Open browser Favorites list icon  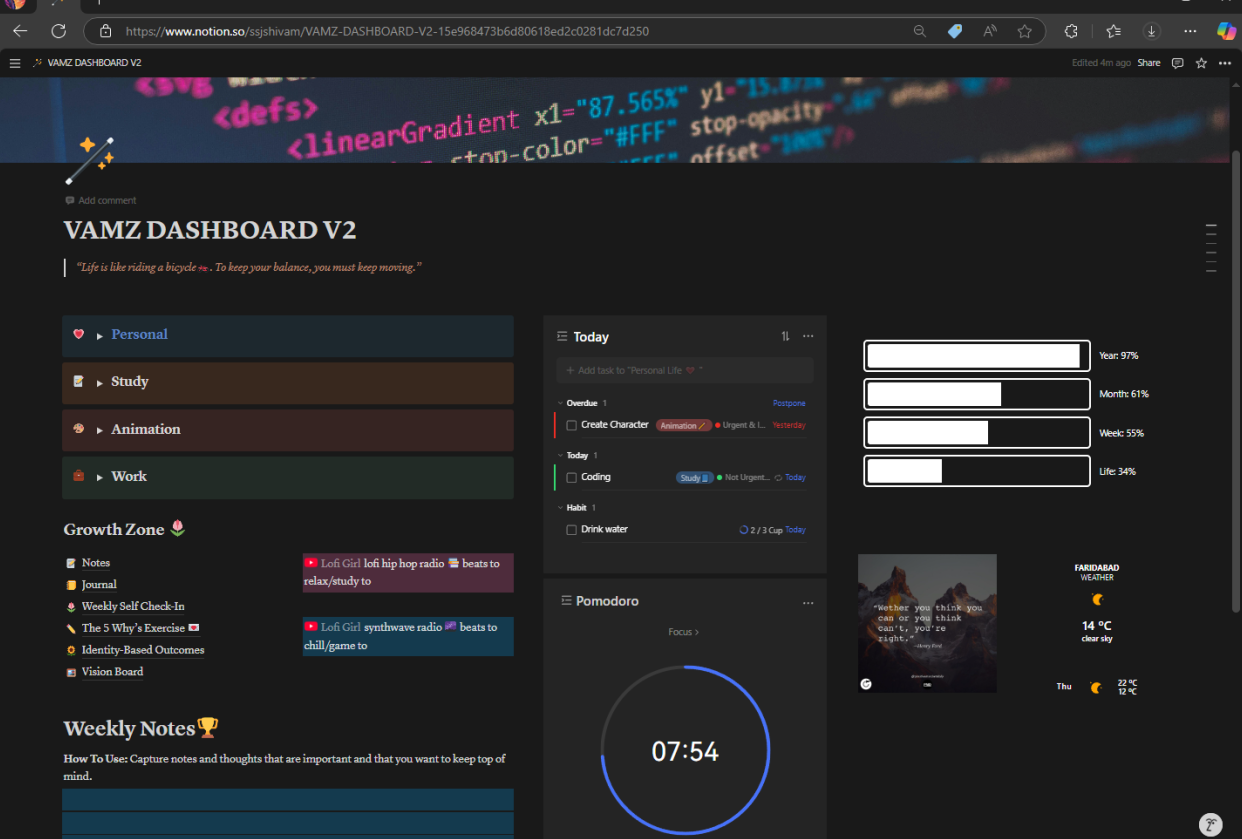1114,31
